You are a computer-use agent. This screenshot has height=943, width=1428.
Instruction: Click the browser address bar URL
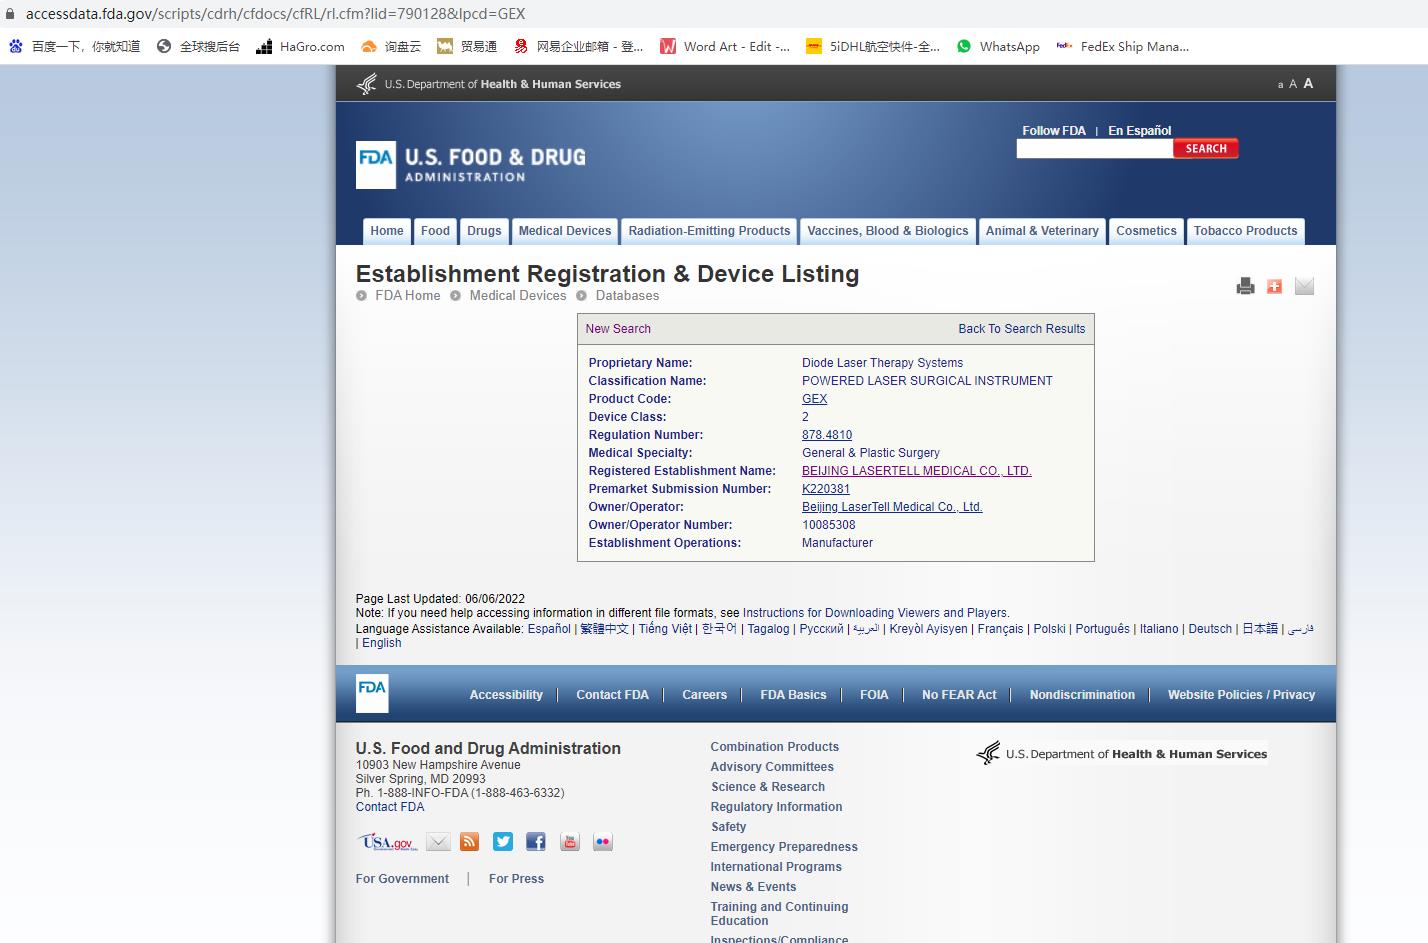tap(275, 14)
